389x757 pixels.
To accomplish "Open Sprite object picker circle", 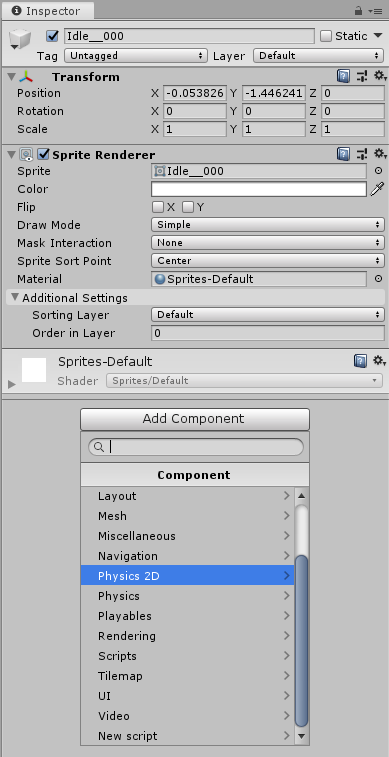I will [x=379, y=171].
